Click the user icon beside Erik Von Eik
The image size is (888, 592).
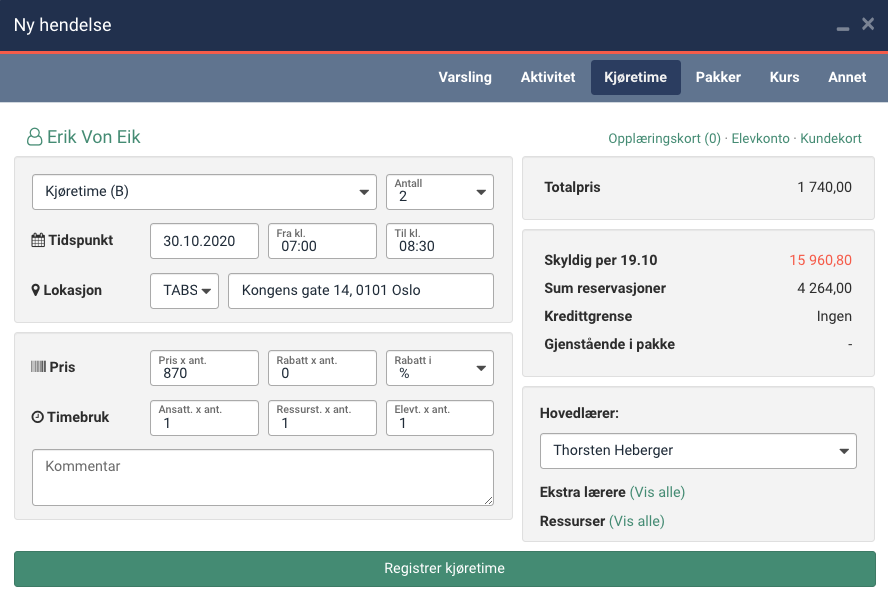35,137
